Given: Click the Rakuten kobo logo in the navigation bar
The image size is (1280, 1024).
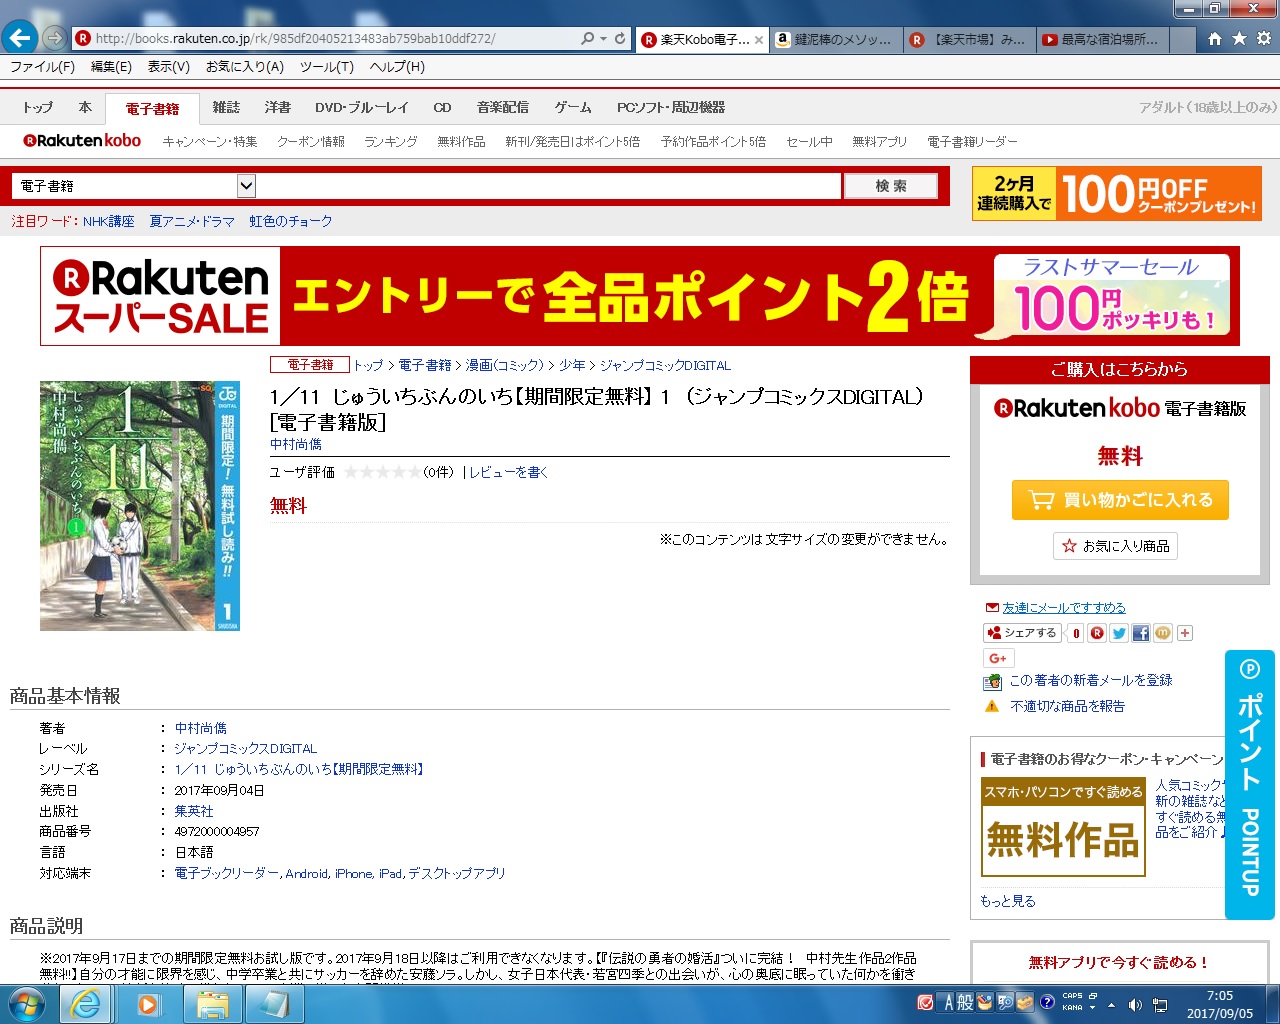Looking at the screenshot, I should tap(82, 141).
